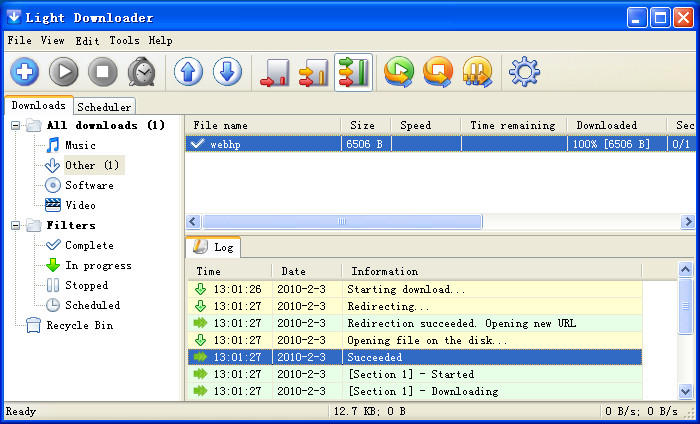Sort by the Speed column header
The height and width of the screenshot is (424, 700).
[426, 125]
